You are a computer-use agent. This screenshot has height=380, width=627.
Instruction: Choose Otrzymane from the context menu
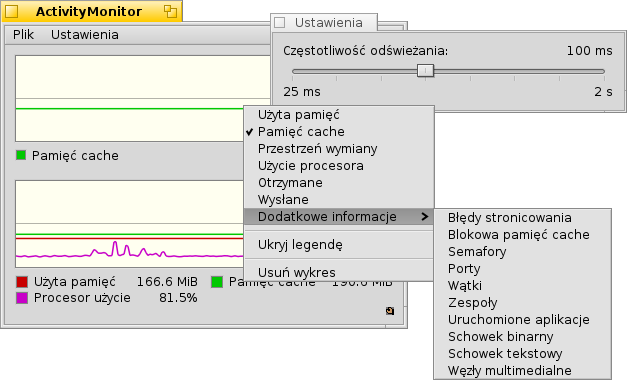pyautogui.click(x=339, y=183)
